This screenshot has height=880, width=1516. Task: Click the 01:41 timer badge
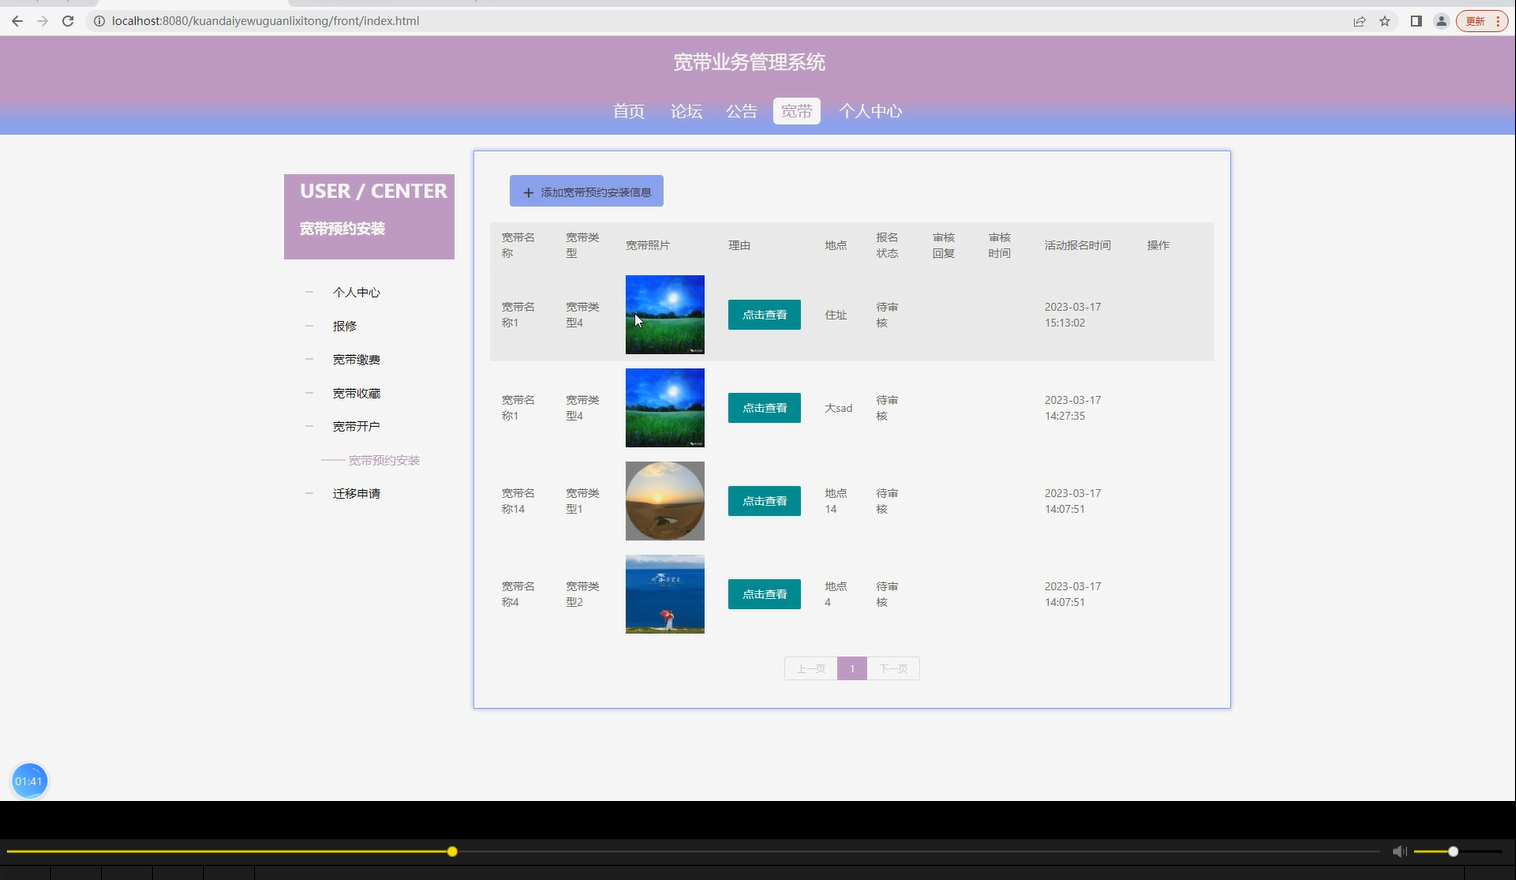point(29,781)
